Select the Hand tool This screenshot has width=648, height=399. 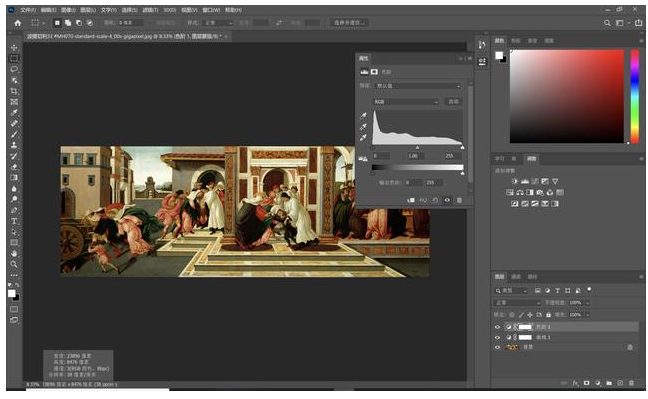[x=14, y=253]
